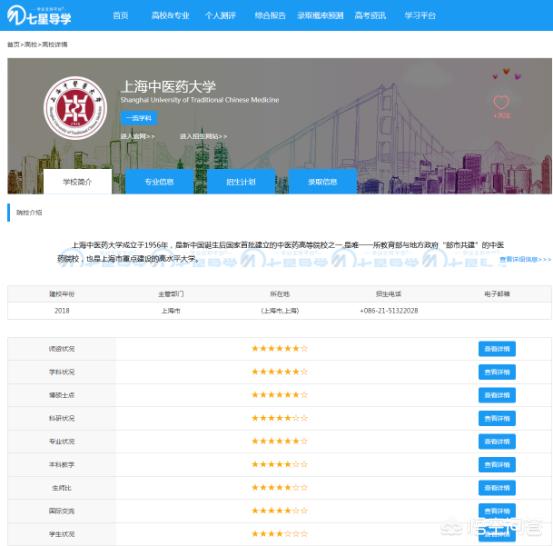Open 个人测评 navigation item
Screen dimensions: 553x546
tap(220, 16)
